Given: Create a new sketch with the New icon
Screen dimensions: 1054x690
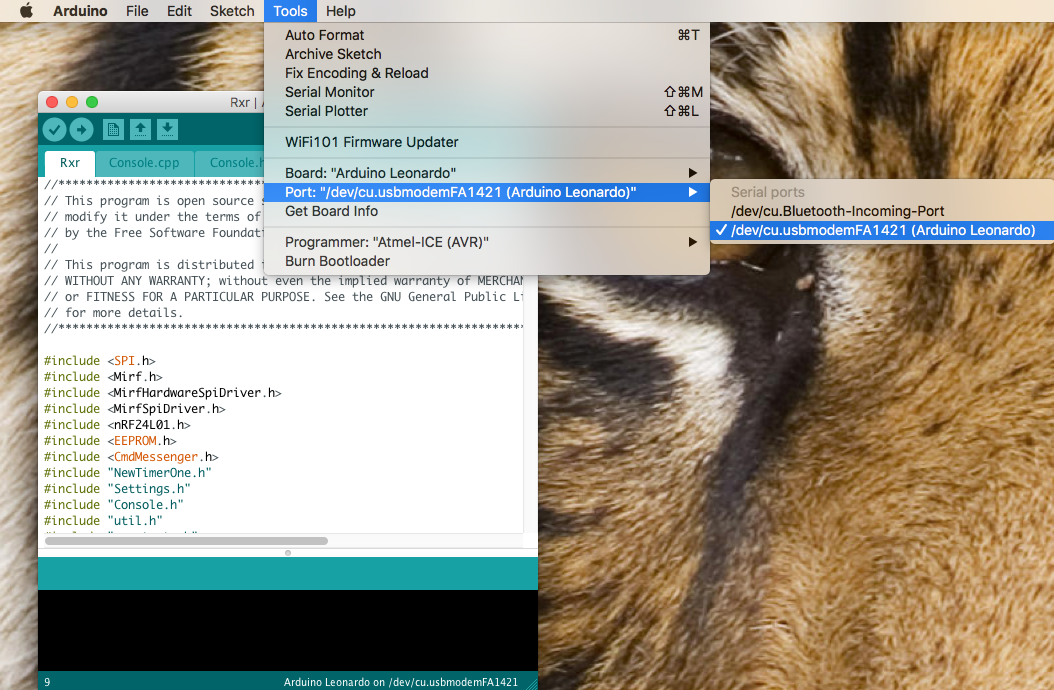Looking at the screenshot, I should click(113, 129).
